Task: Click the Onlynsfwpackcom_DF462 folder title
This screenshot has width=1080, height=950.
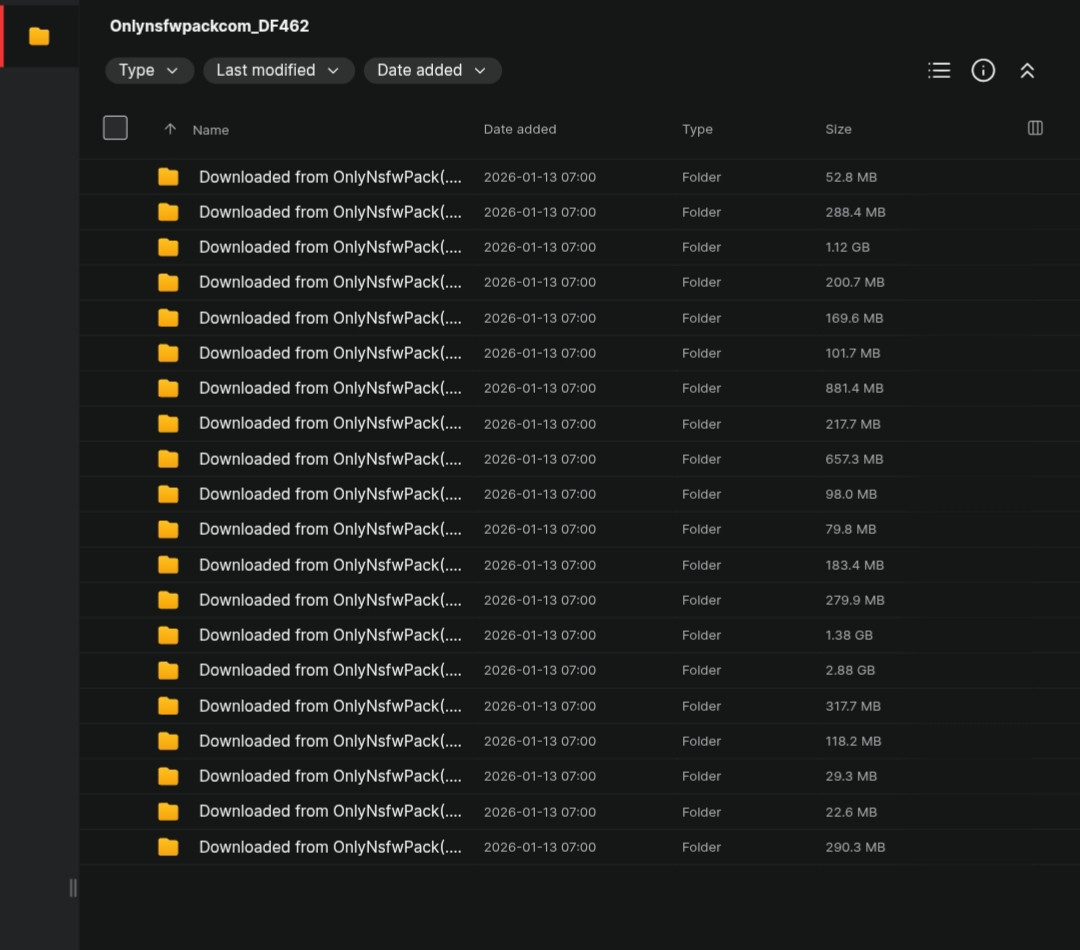Action: click(x=209, y=26)
